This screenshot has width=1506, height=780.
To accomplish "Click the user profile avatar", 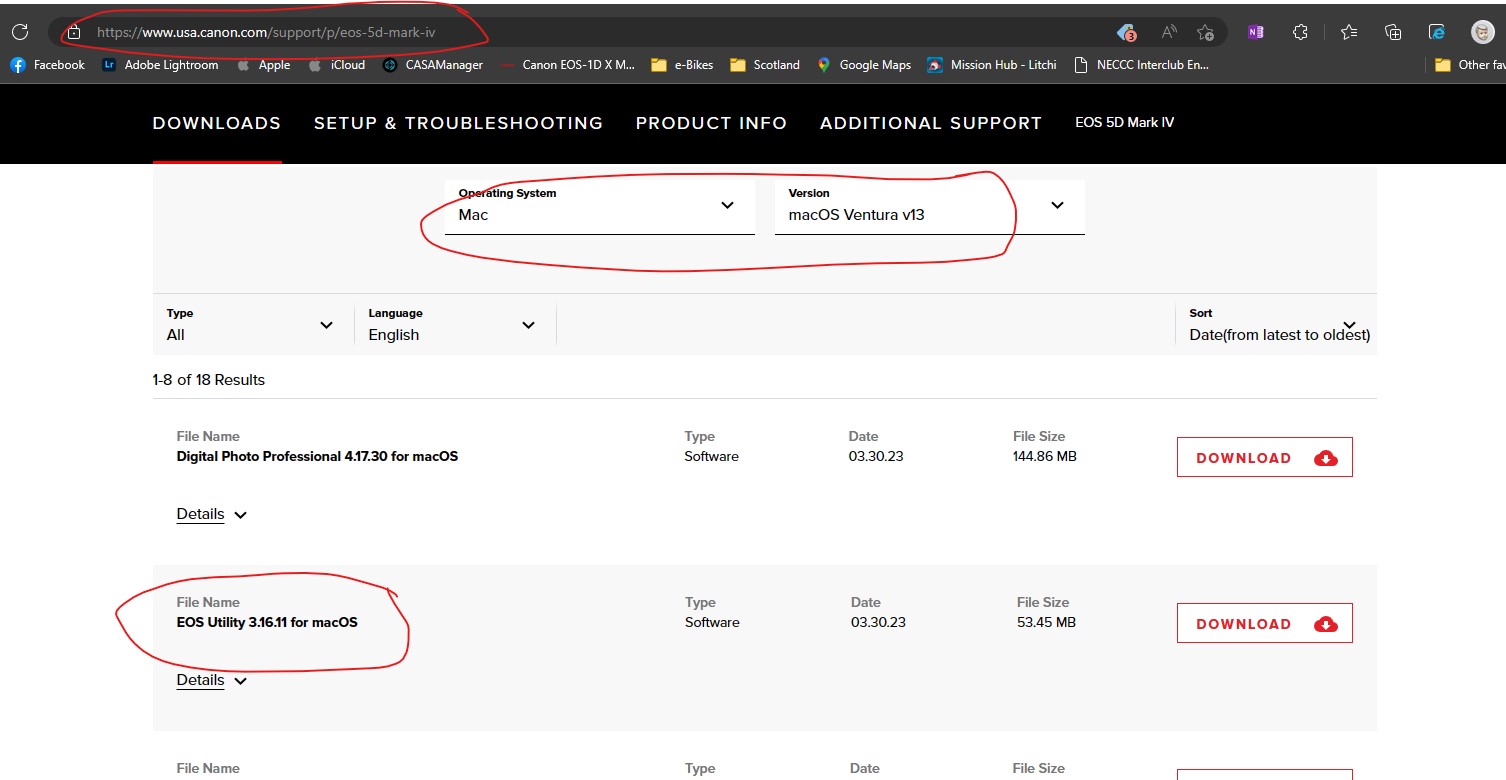I will click(1482, 32).
